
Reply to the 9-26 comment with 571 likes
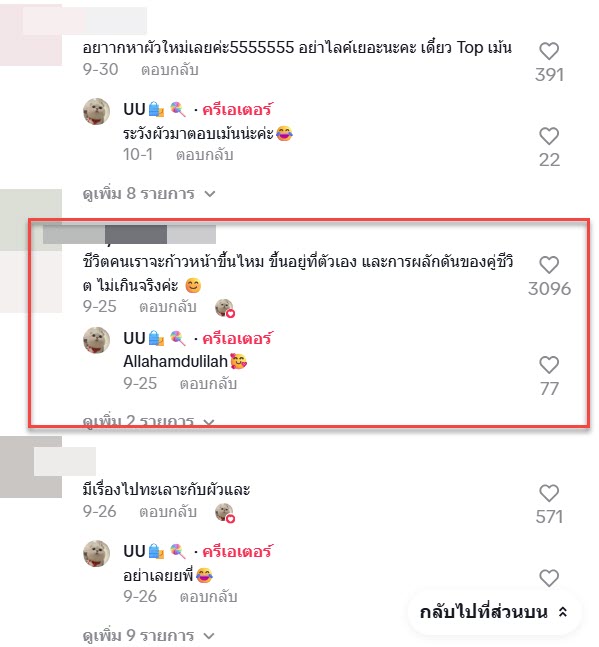coord(168,512)
